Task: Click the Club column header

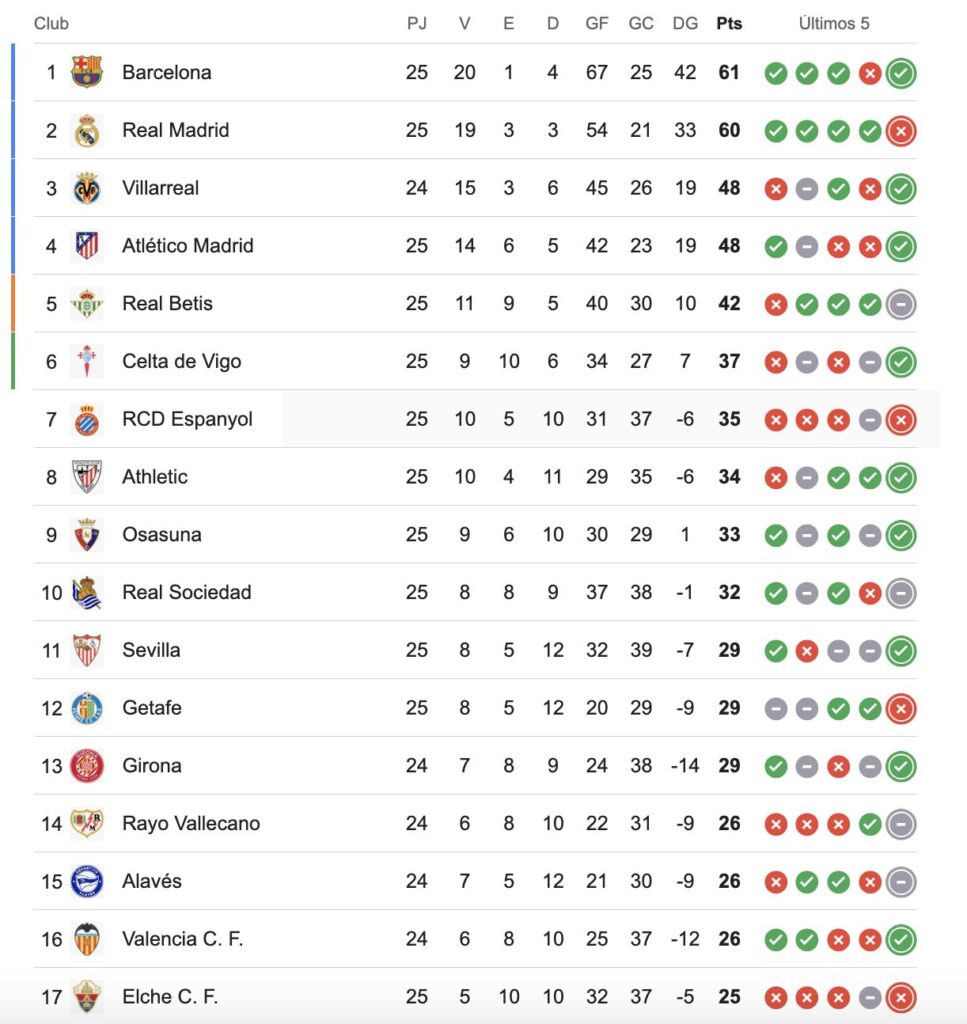Action: (51, 23)
